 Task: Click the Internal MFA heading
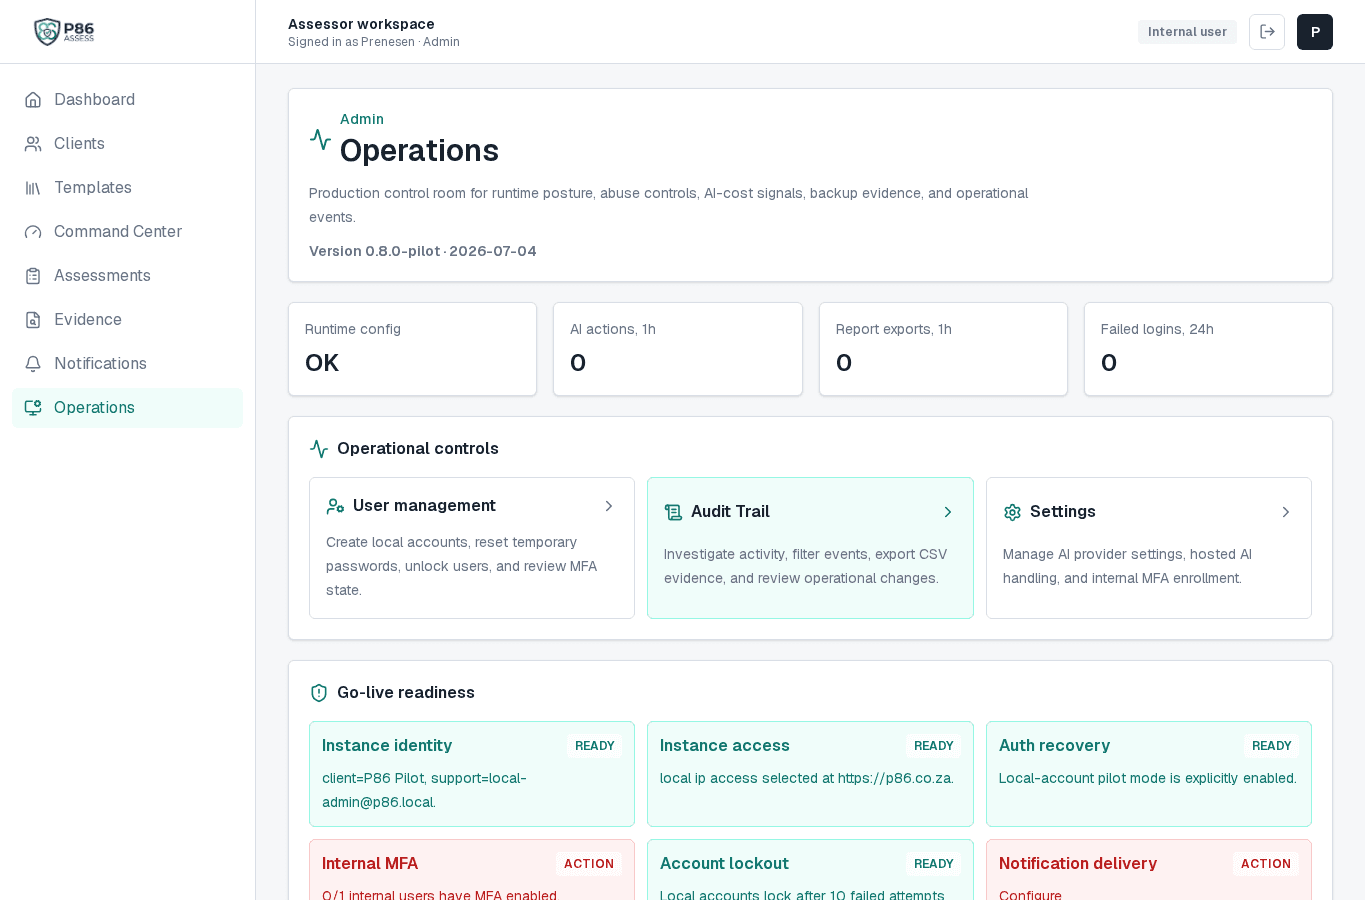pos(370,864)
